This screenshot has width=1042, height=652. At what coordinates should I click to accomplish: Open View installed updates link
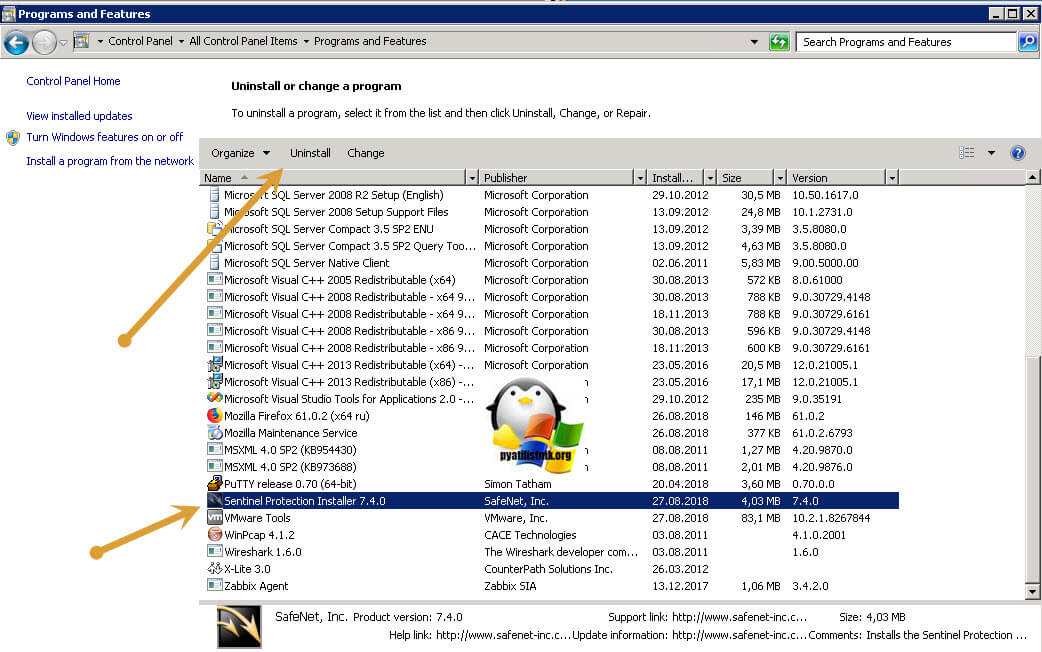coord(79,116)
